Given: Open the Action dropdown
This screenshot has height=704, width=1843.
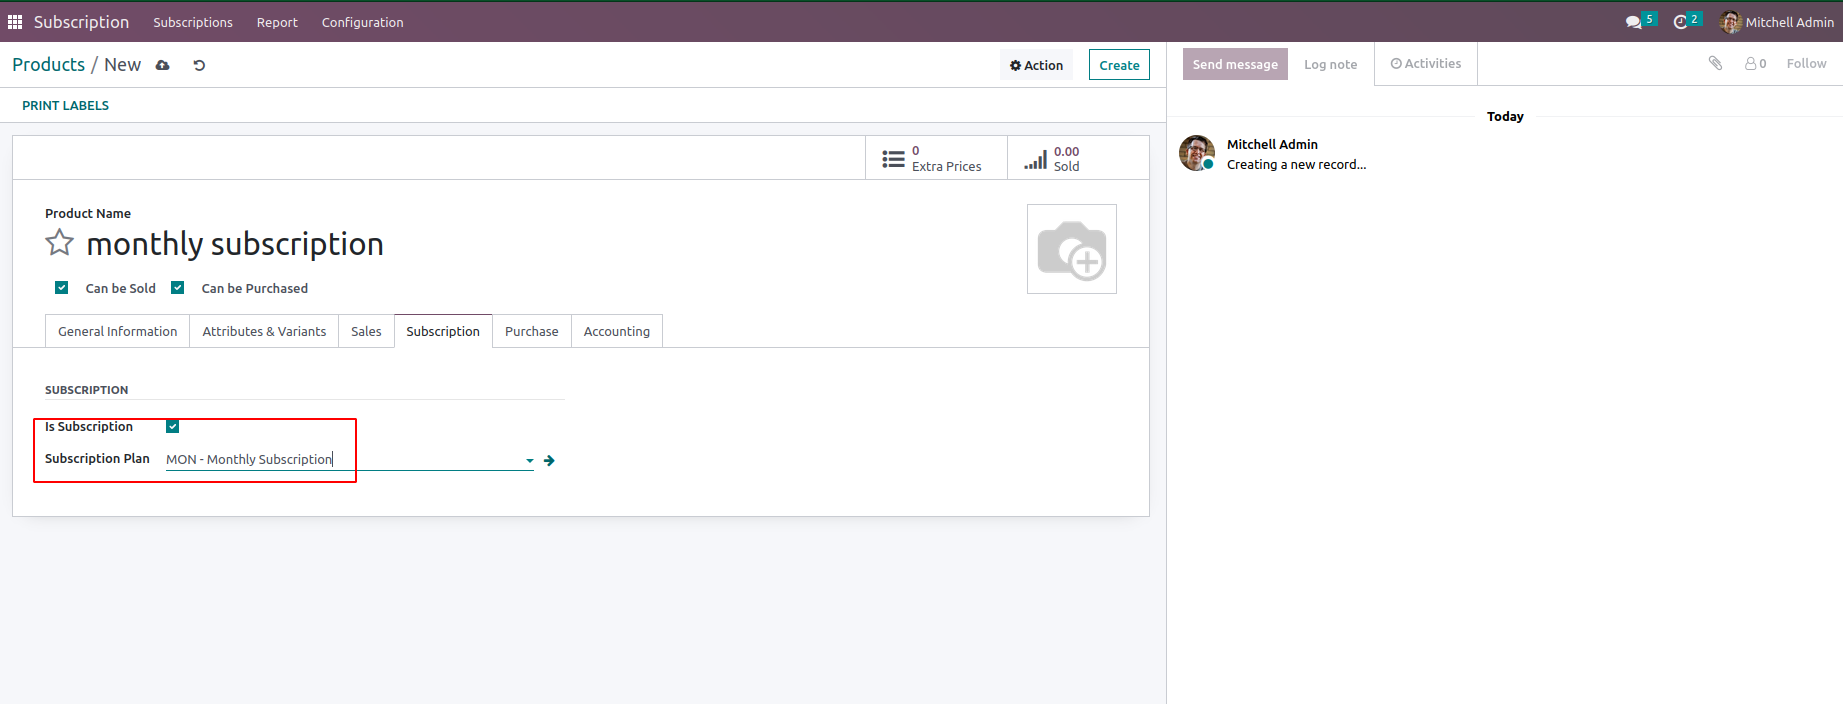Looking at the screenshot, I should tap(1036, 65).
